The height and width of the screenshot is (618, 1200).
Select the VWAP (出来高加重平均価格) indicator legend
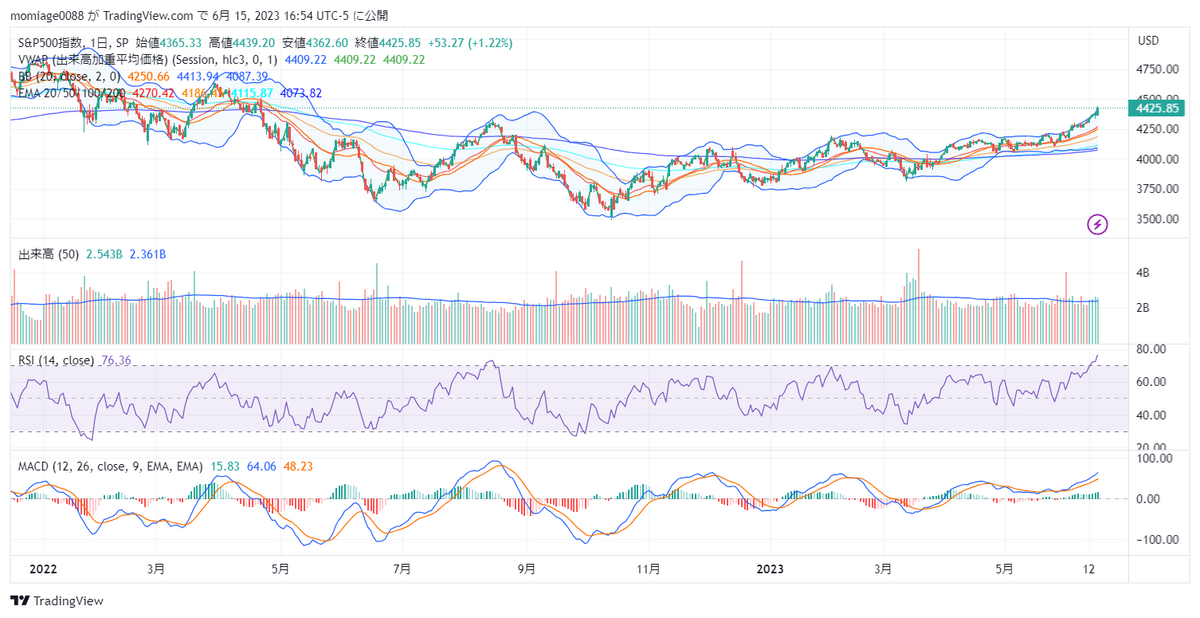[x=149, y=60]
